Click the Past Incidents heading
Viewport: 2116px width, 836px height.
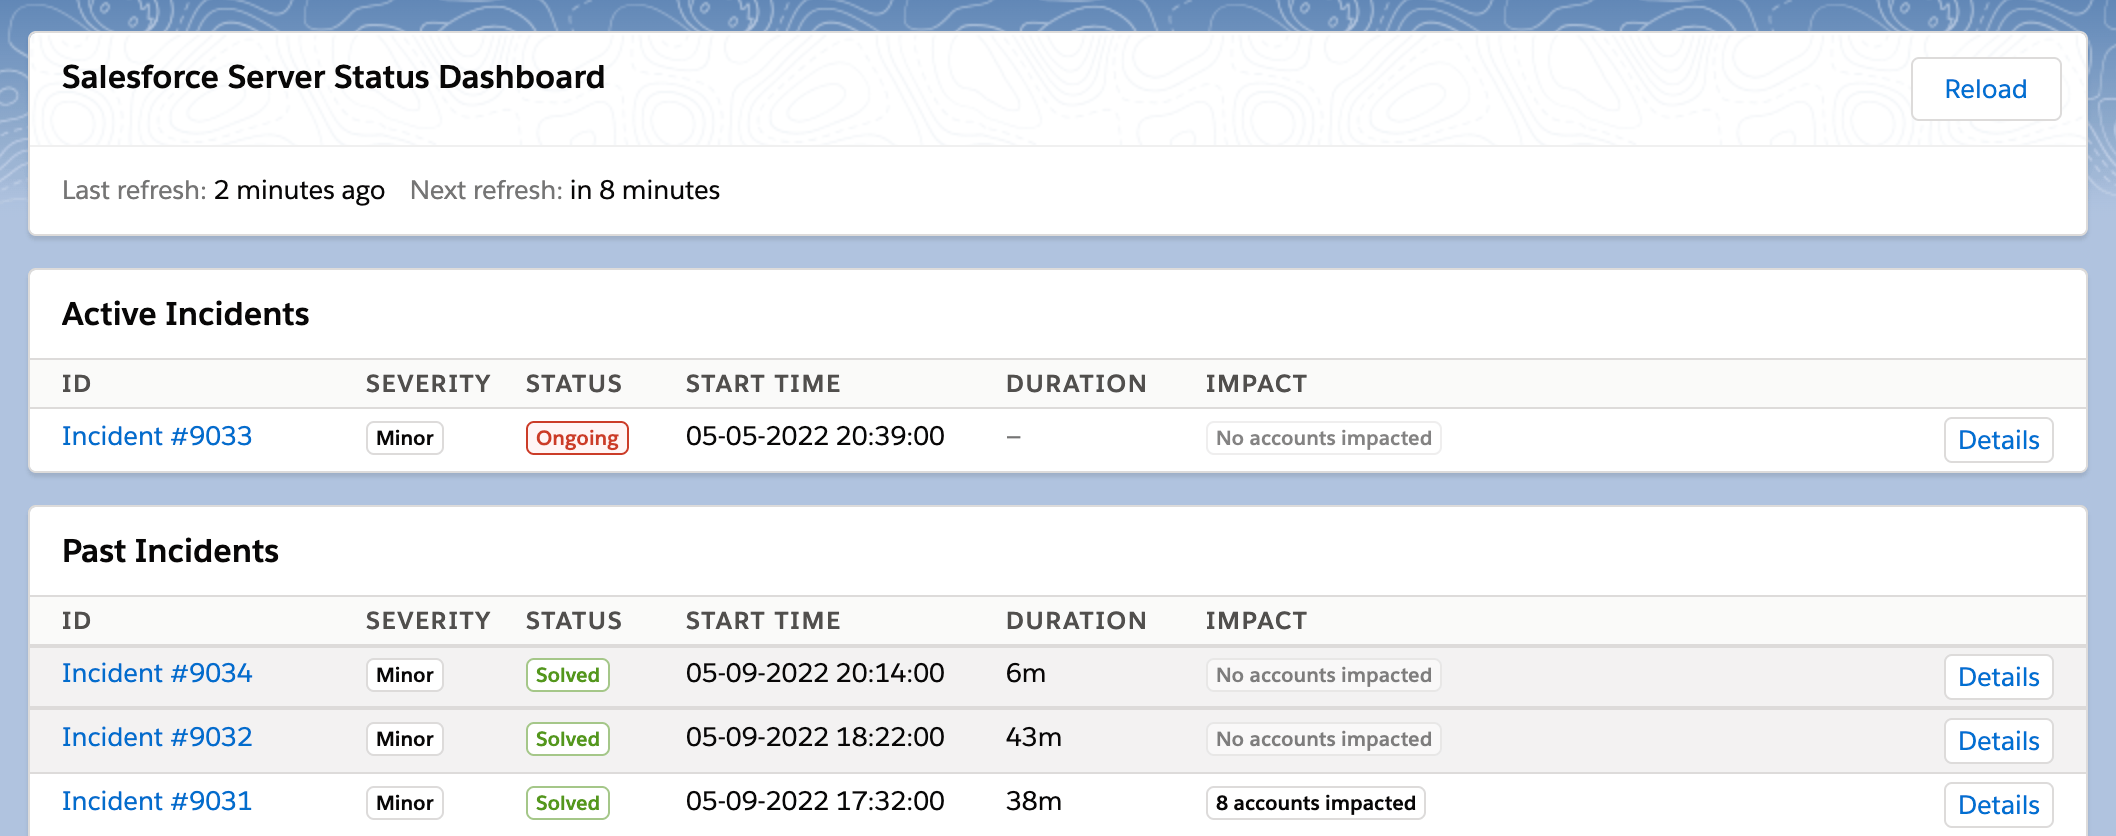point(171,551)
